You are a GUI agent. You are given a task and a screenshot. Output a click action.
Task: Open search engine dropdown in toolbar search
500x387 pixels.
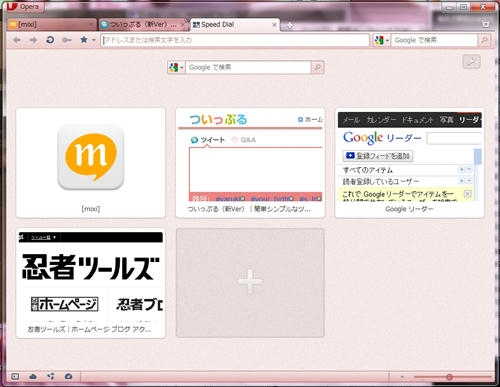click(x=382, y=40)
